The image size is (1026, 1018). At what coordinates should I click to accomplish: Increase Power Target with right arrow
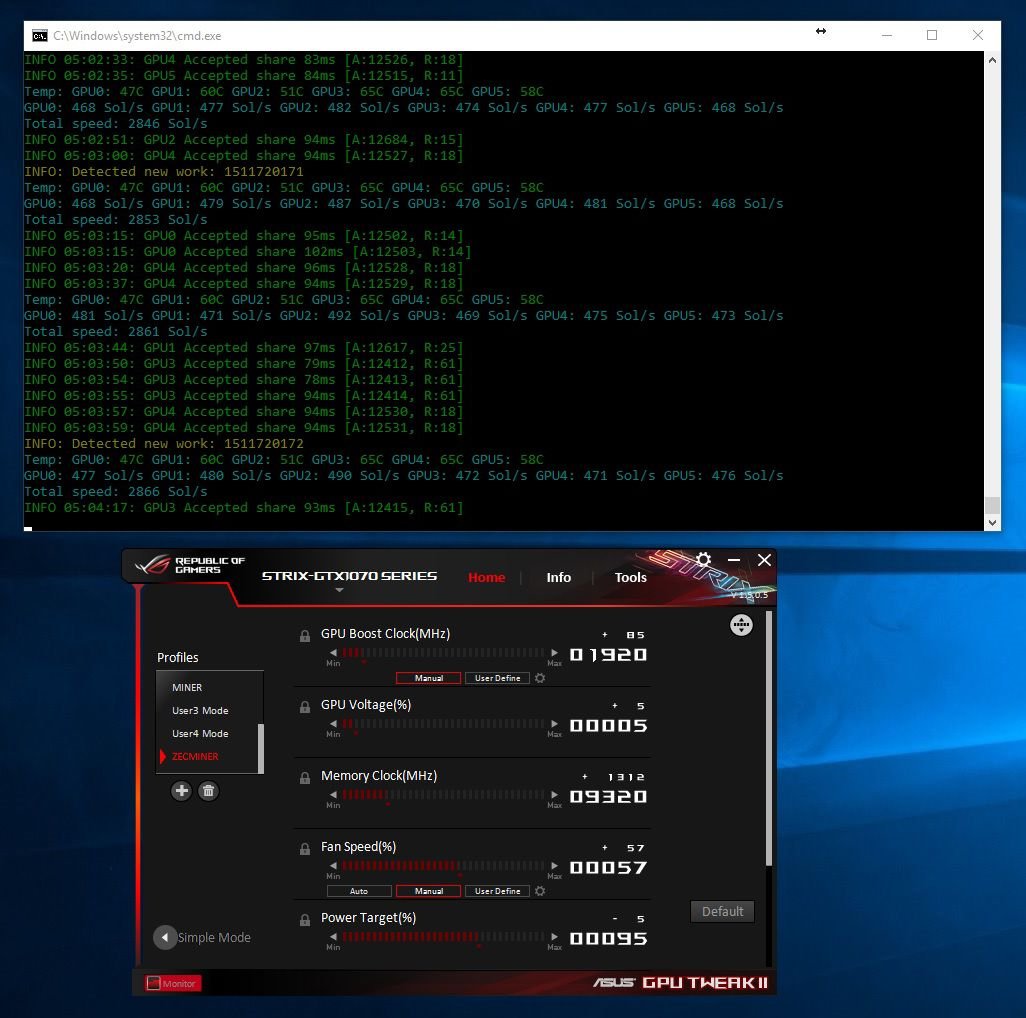(554, 936)
